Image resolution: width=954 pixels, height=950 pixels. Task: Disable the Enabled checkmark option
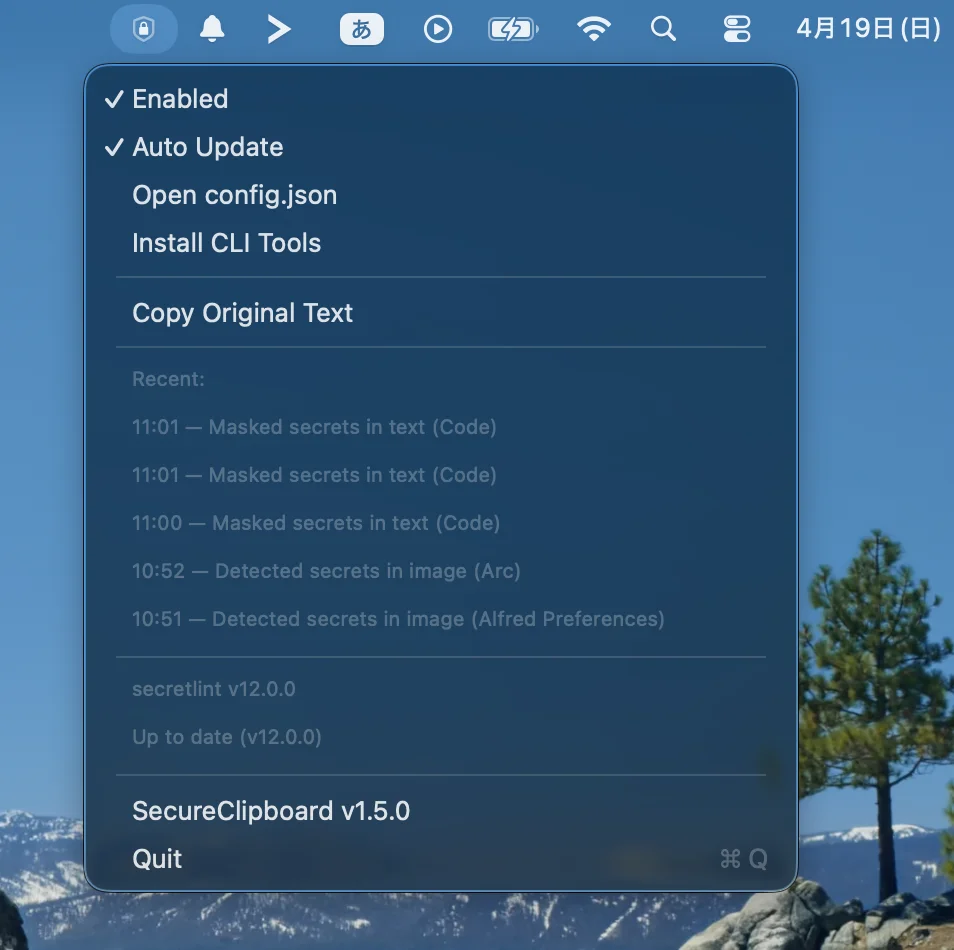pos(180,99)
